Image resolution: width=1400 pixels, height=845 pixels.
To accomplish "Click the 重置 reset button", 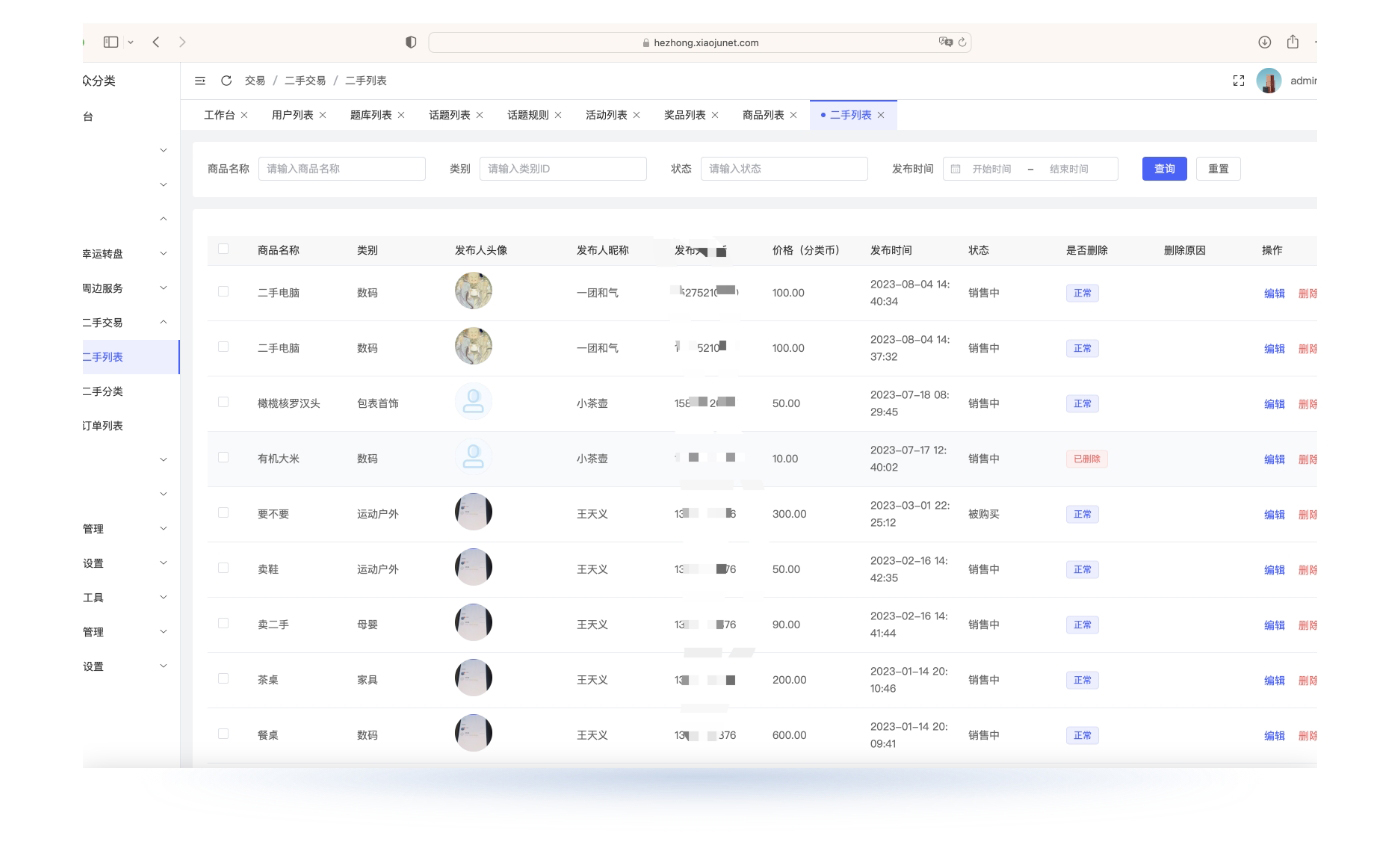I will [x=1217, y=169].
